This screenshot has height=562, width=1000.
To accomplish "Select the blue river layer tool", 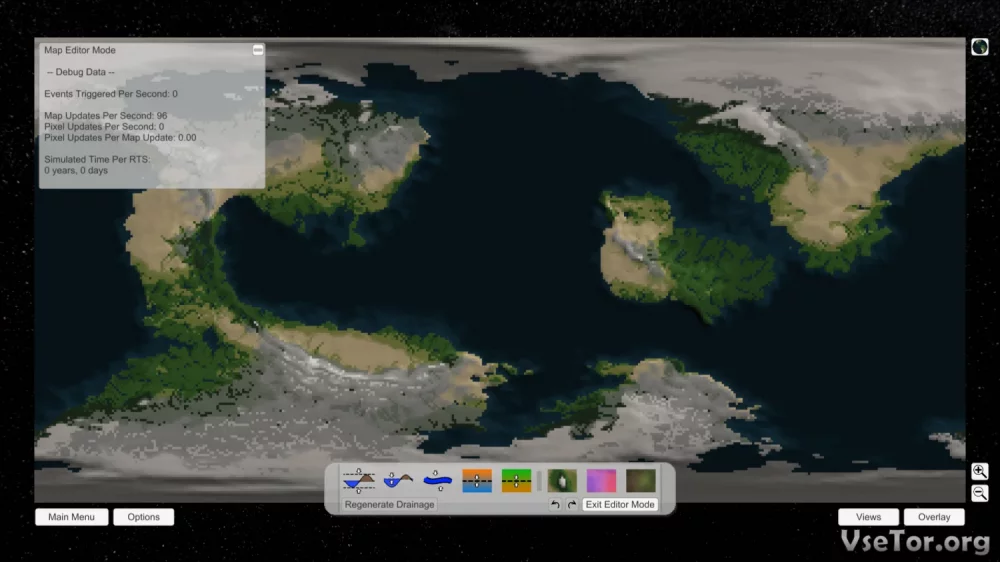I will click(x=437, y=481).
